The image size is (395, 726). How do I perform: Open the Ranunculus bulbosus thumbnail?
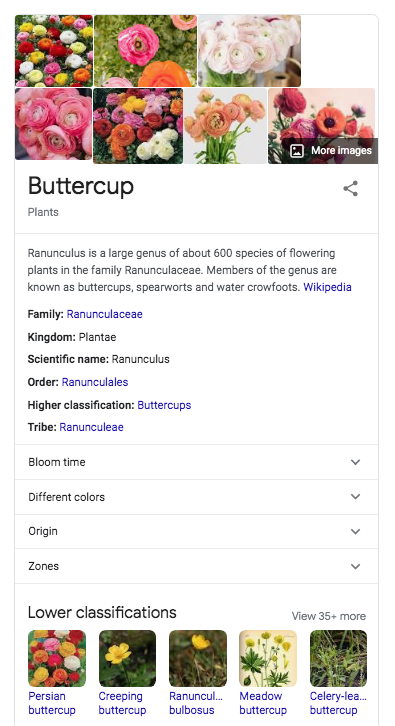198,658
